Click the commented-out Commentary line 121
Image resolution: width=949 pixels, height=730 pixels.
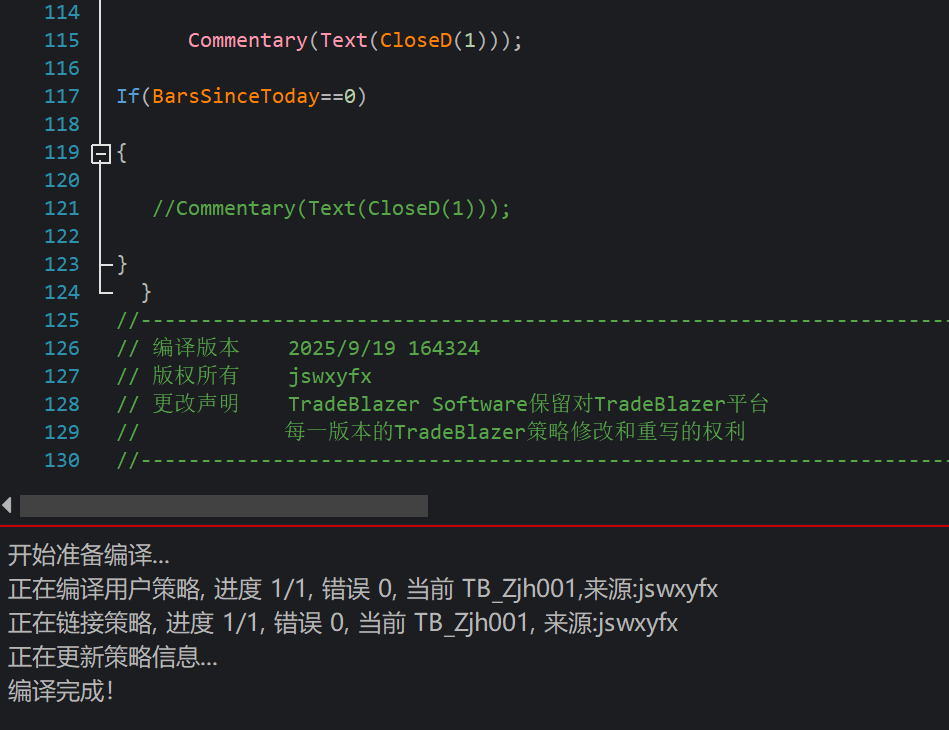(x=331, y=209)
